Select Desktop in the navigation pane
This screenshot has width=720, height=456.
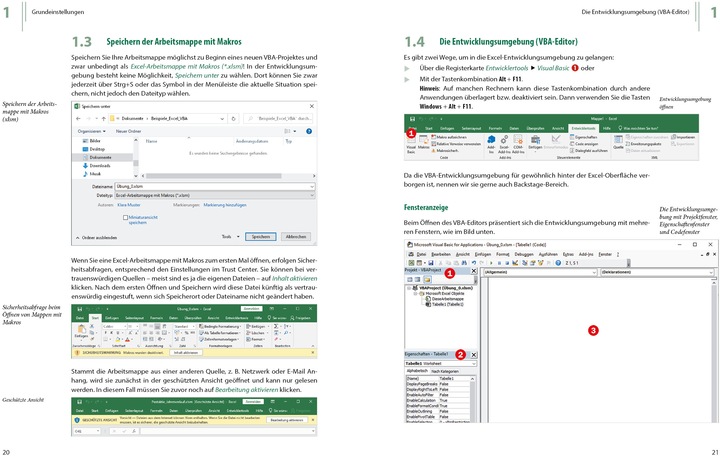[94, 149]
